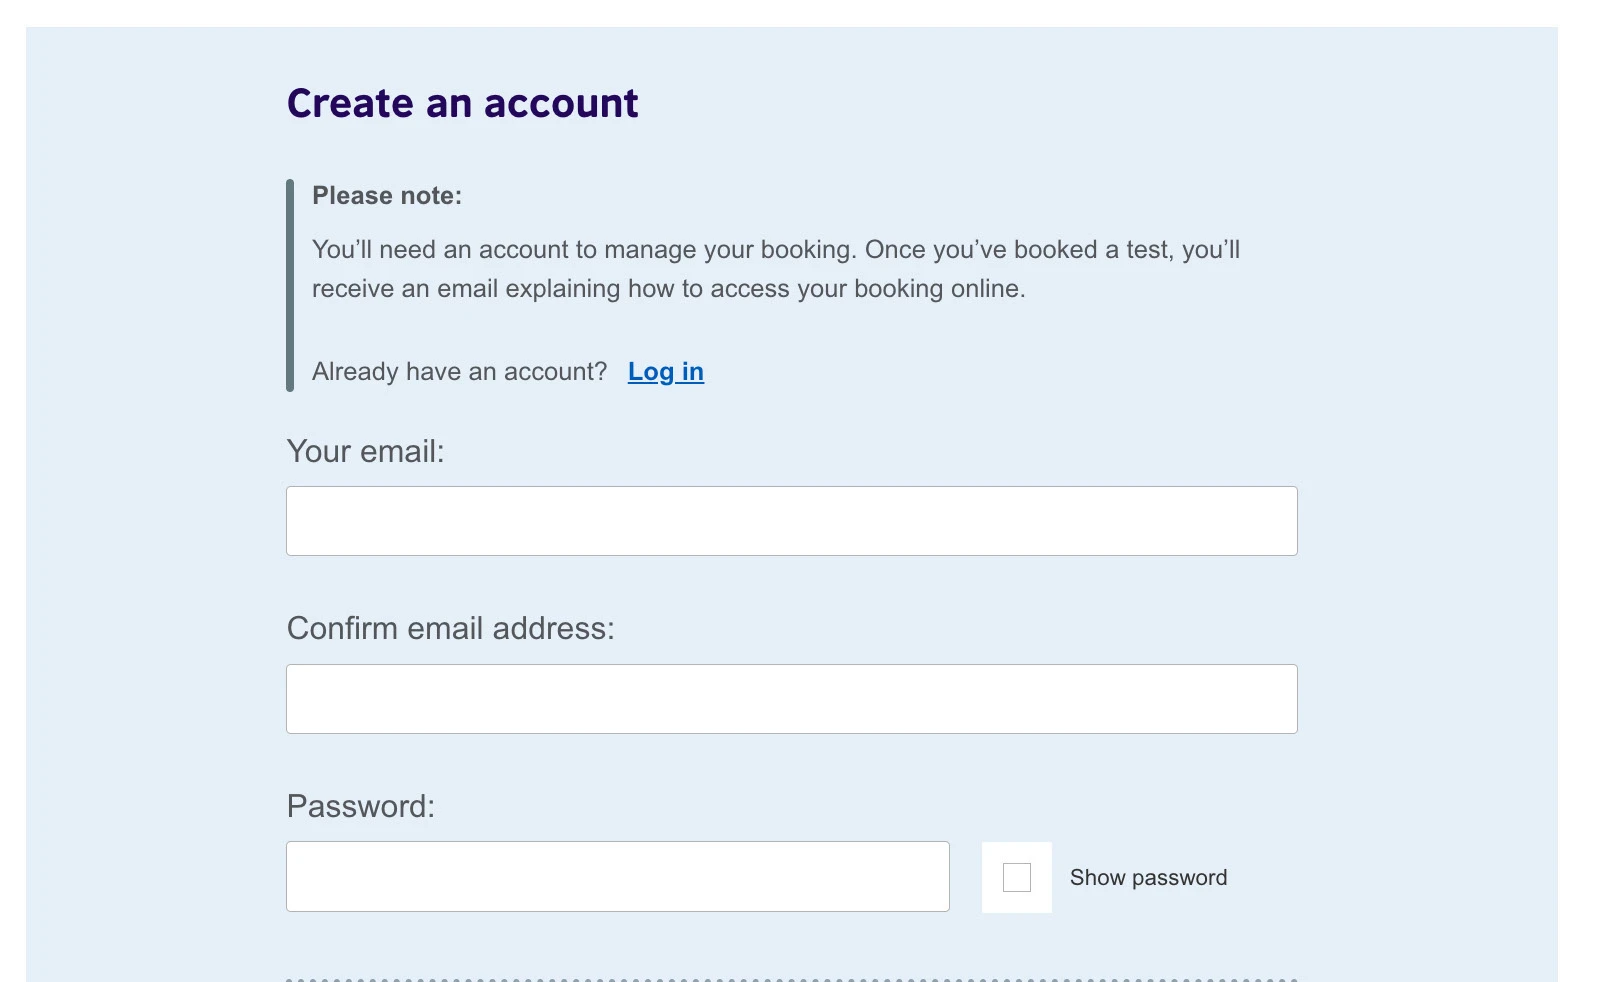Click the dotted divider below the password field
Image resolution: width=1608 pixels, height=982 pixels.
[x=791, y=979]
